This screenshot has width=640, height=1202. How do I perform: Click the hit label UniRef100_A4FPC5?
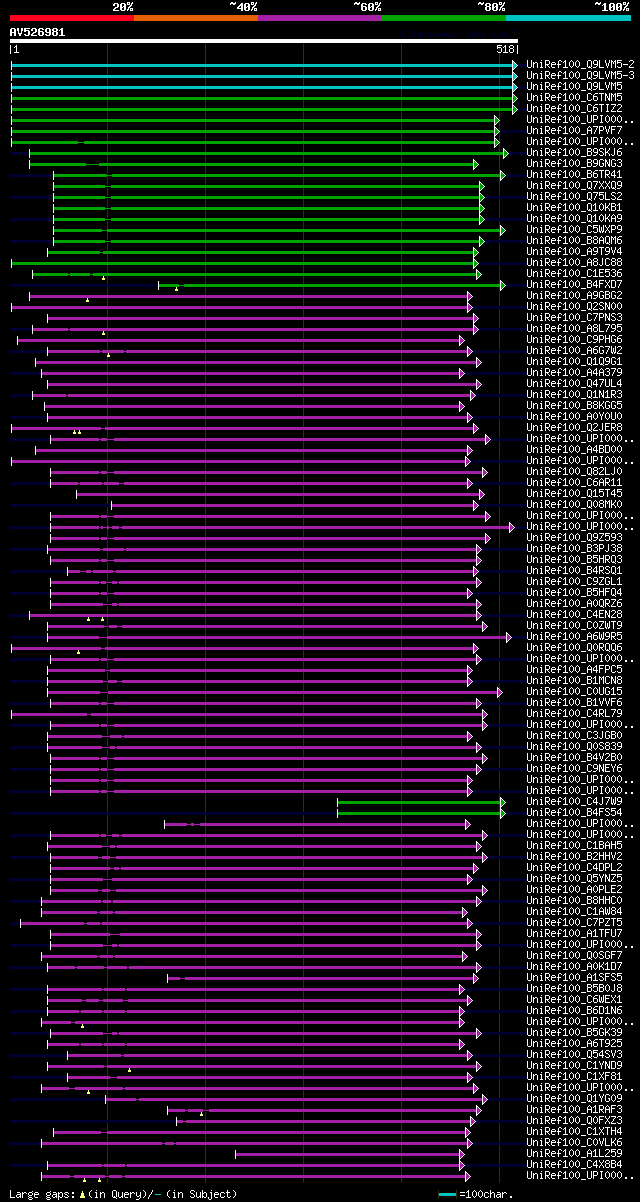click(575, 669)
